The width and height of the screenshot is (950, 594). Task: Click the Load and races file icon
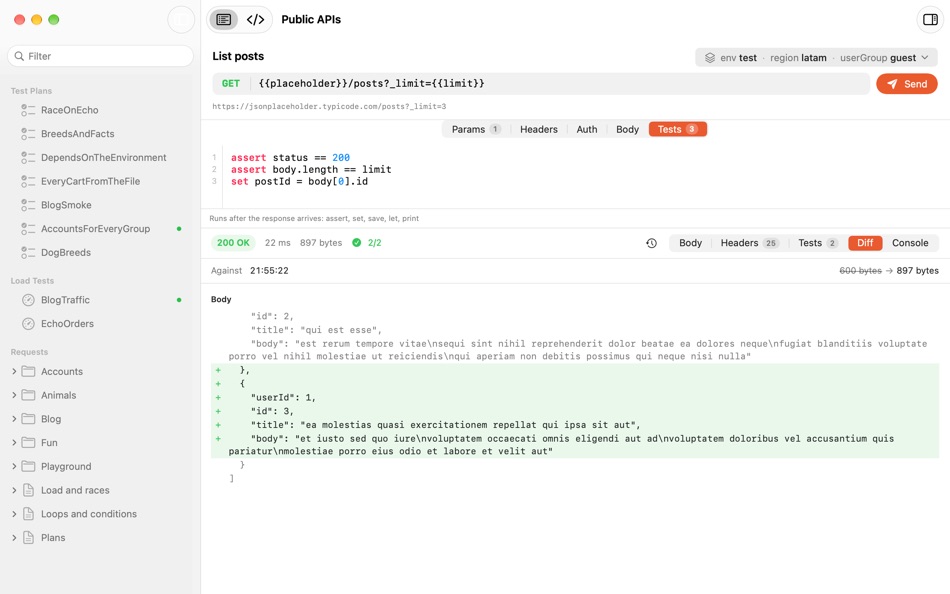(28, 490)
